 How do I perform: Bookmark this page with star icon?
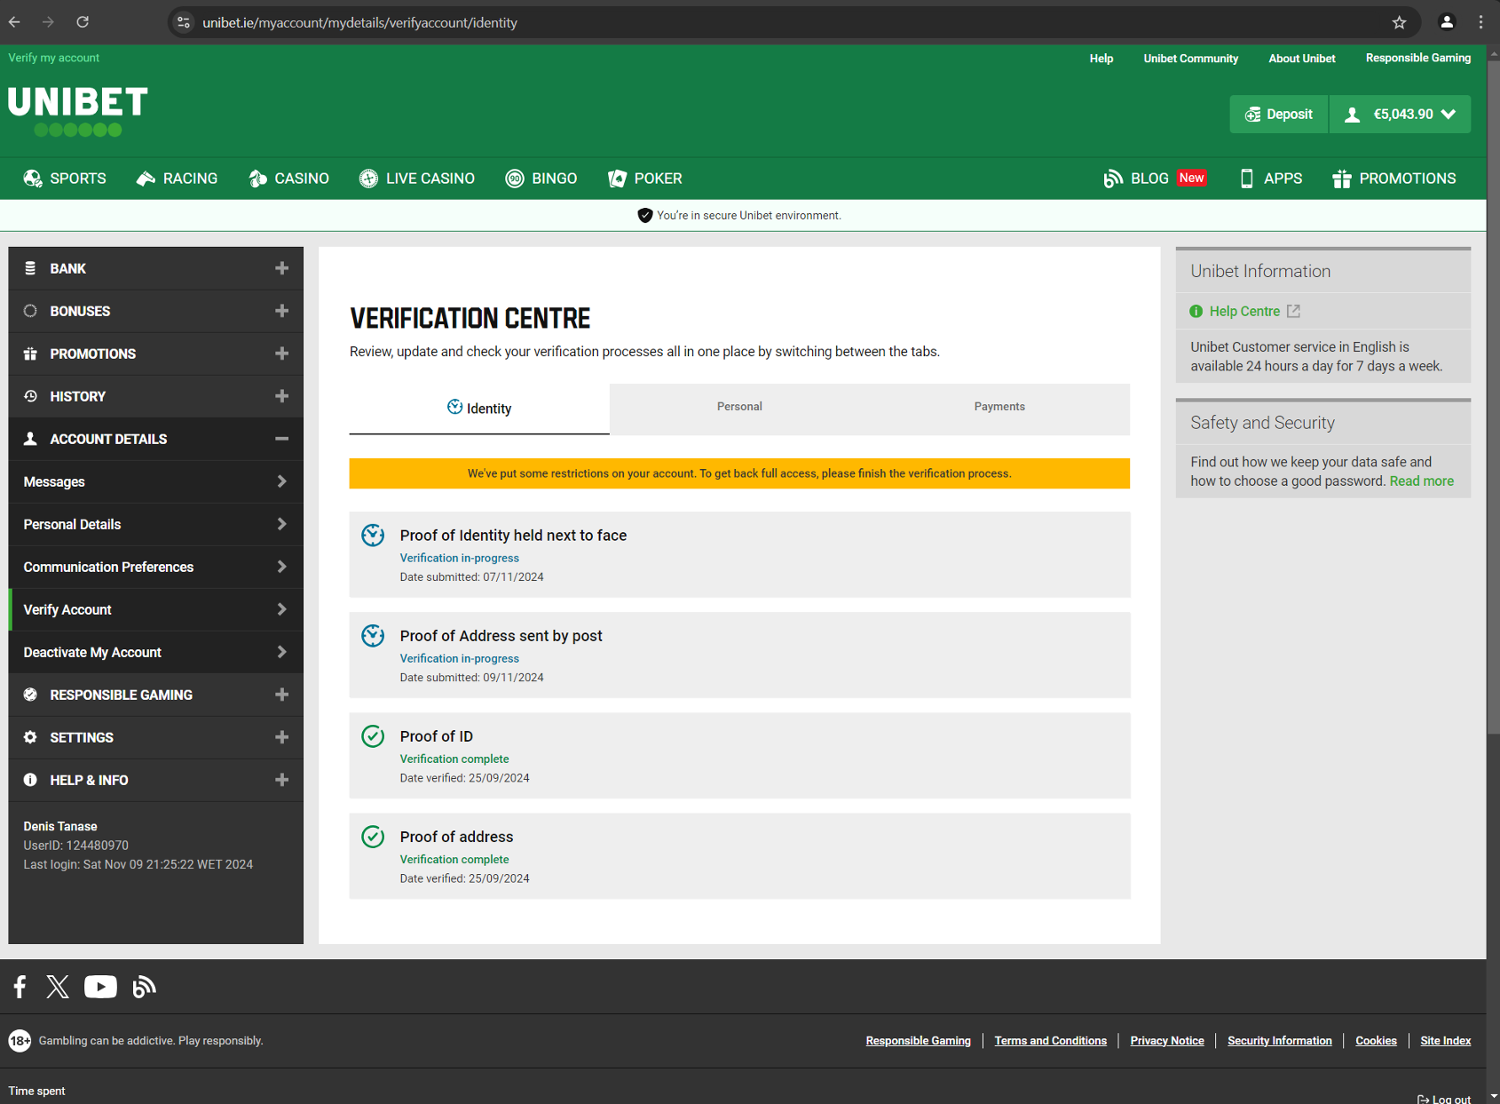(1399, 22)
